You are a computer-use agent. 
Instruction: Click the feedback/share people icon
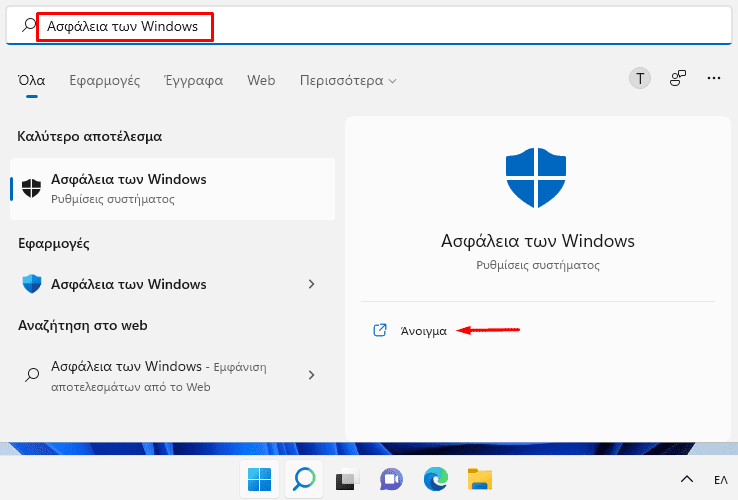coord(678,78)
